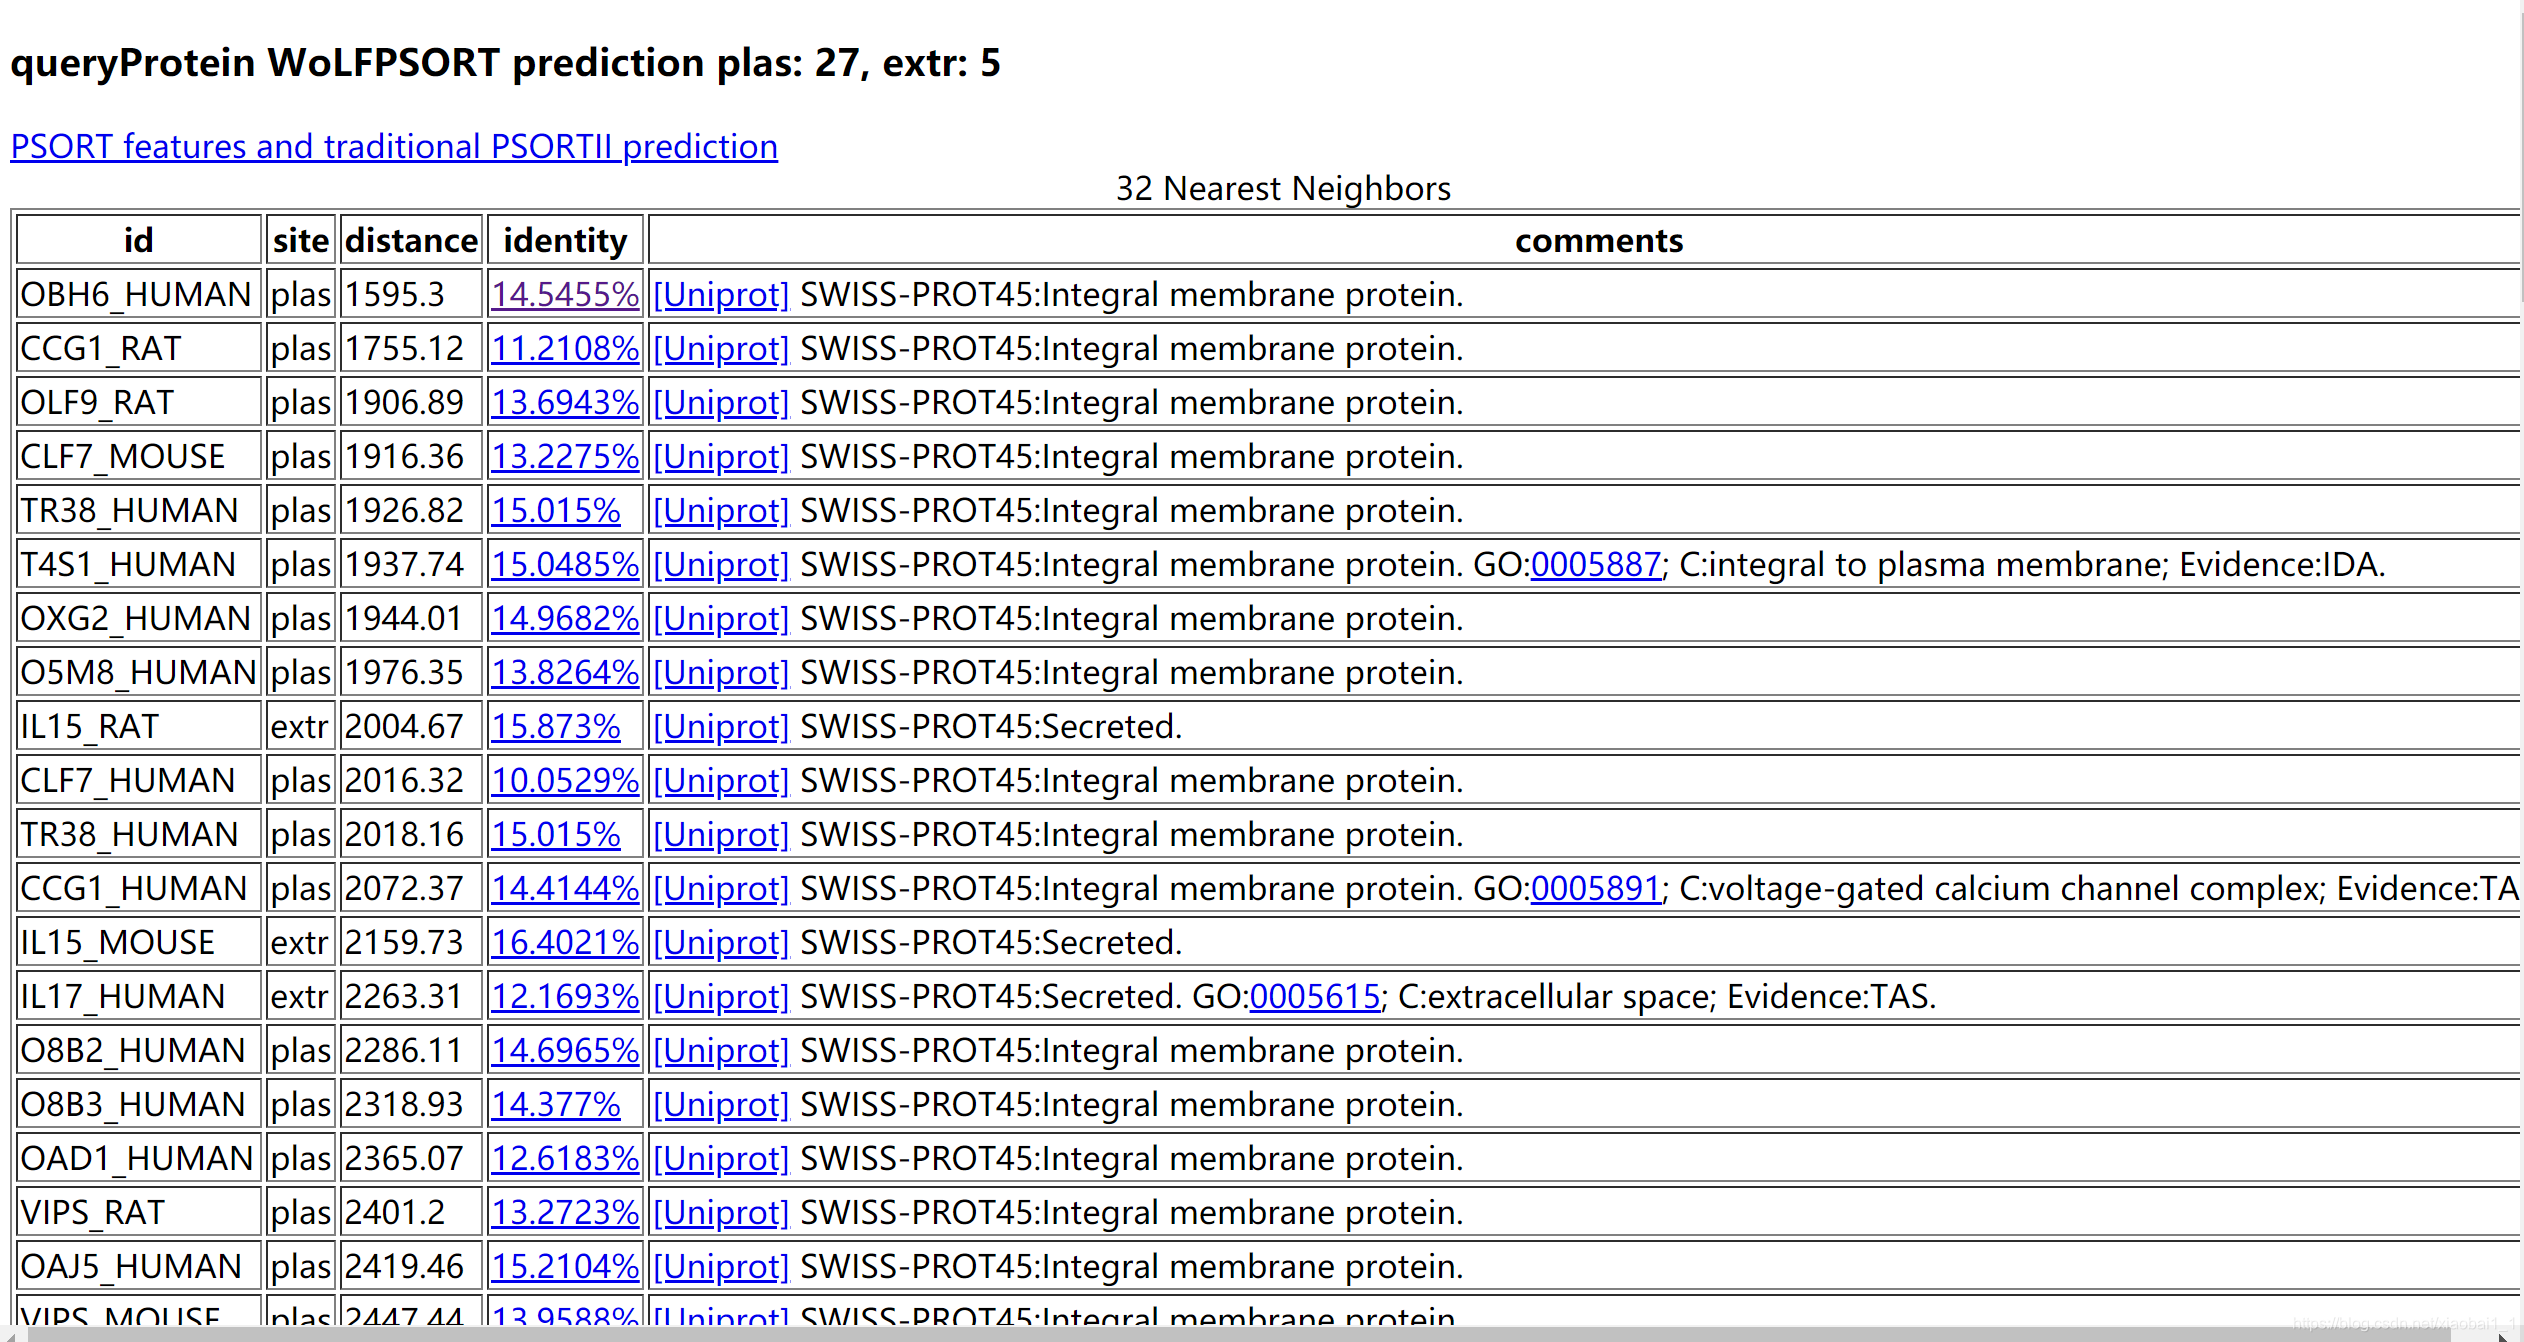Click the 14.5455% identity link for OBH6_HUMAN
The image size is (2524, 1342).
point(565,294)
